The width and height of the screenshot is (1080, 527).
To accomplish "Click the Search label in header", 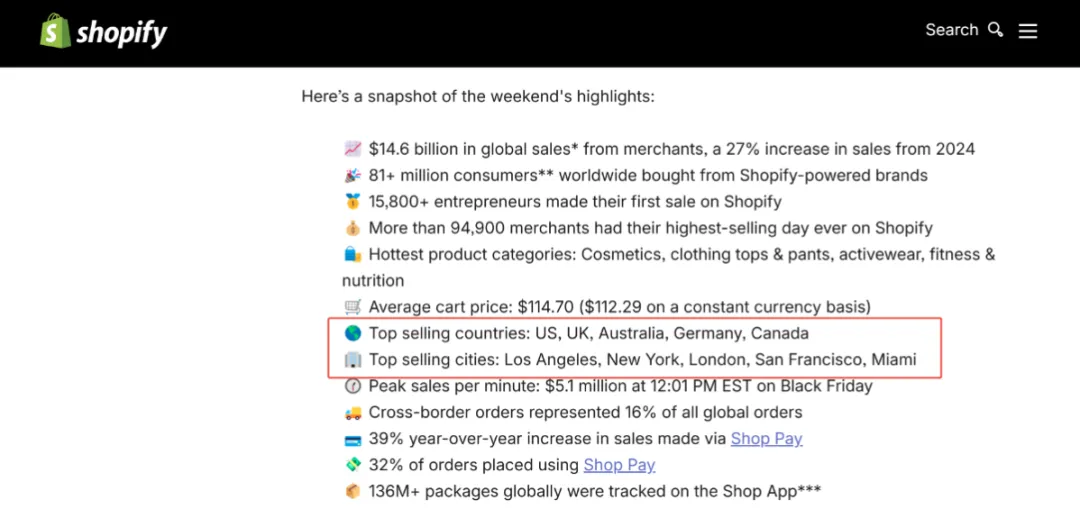I will (x=951, y=30).
